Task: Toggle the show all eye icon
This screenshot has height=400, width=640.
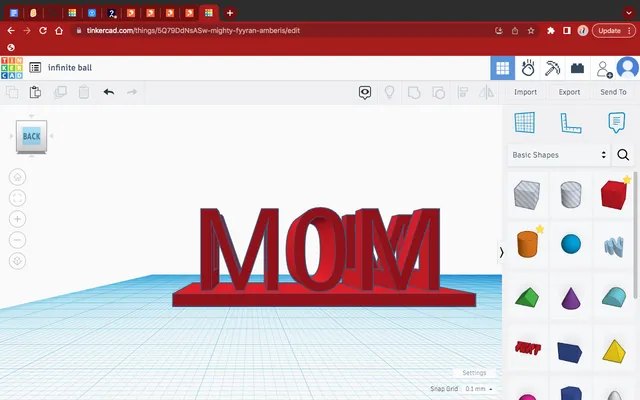Action: (366, 92)
